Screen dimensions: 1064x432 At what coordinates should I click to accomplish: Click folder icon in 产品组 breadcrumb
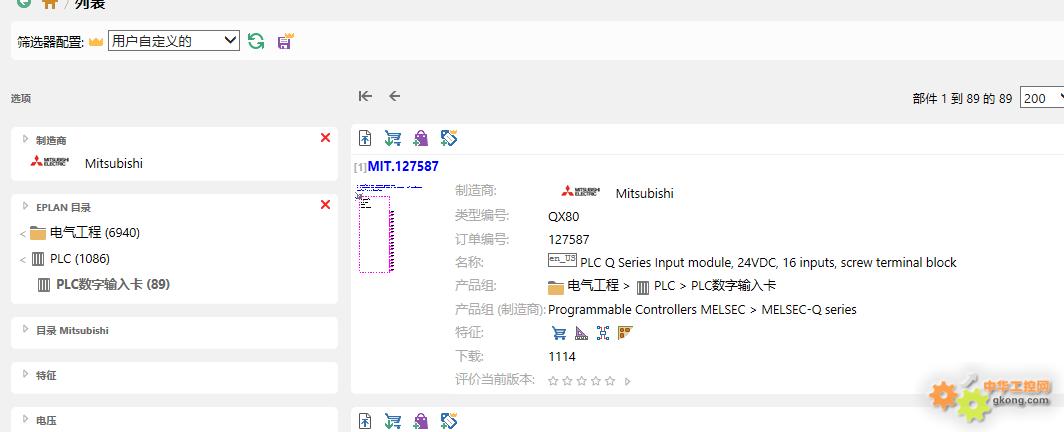pos(556,288)
